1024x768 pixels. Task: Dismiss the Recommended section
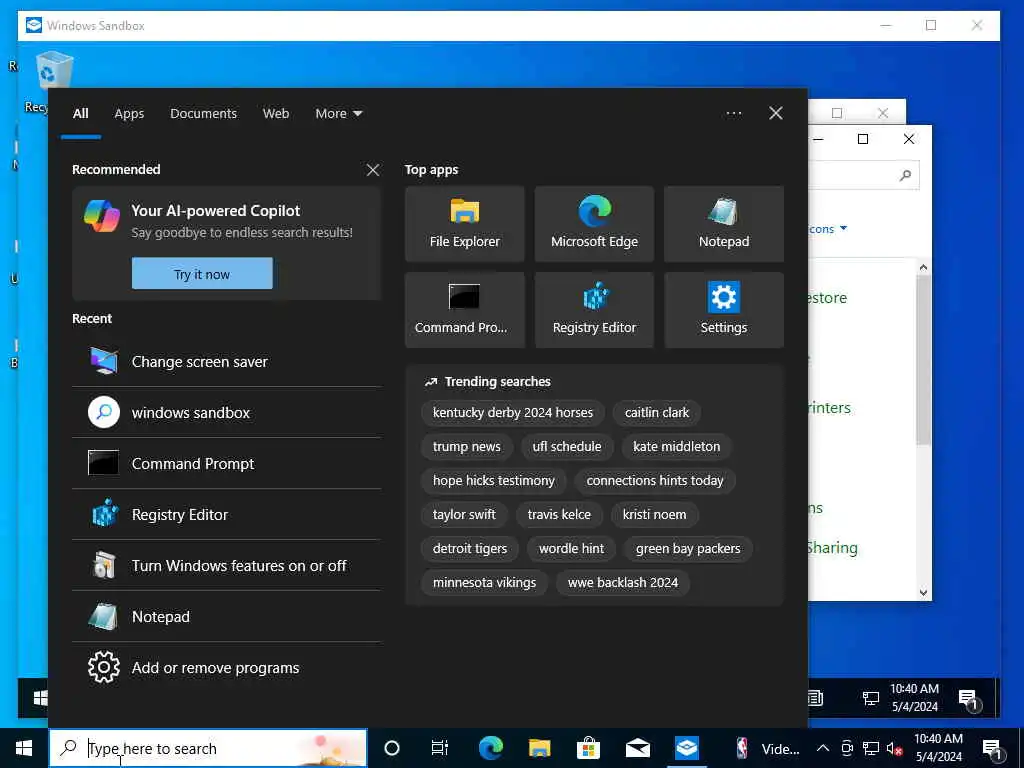(373, 170)
